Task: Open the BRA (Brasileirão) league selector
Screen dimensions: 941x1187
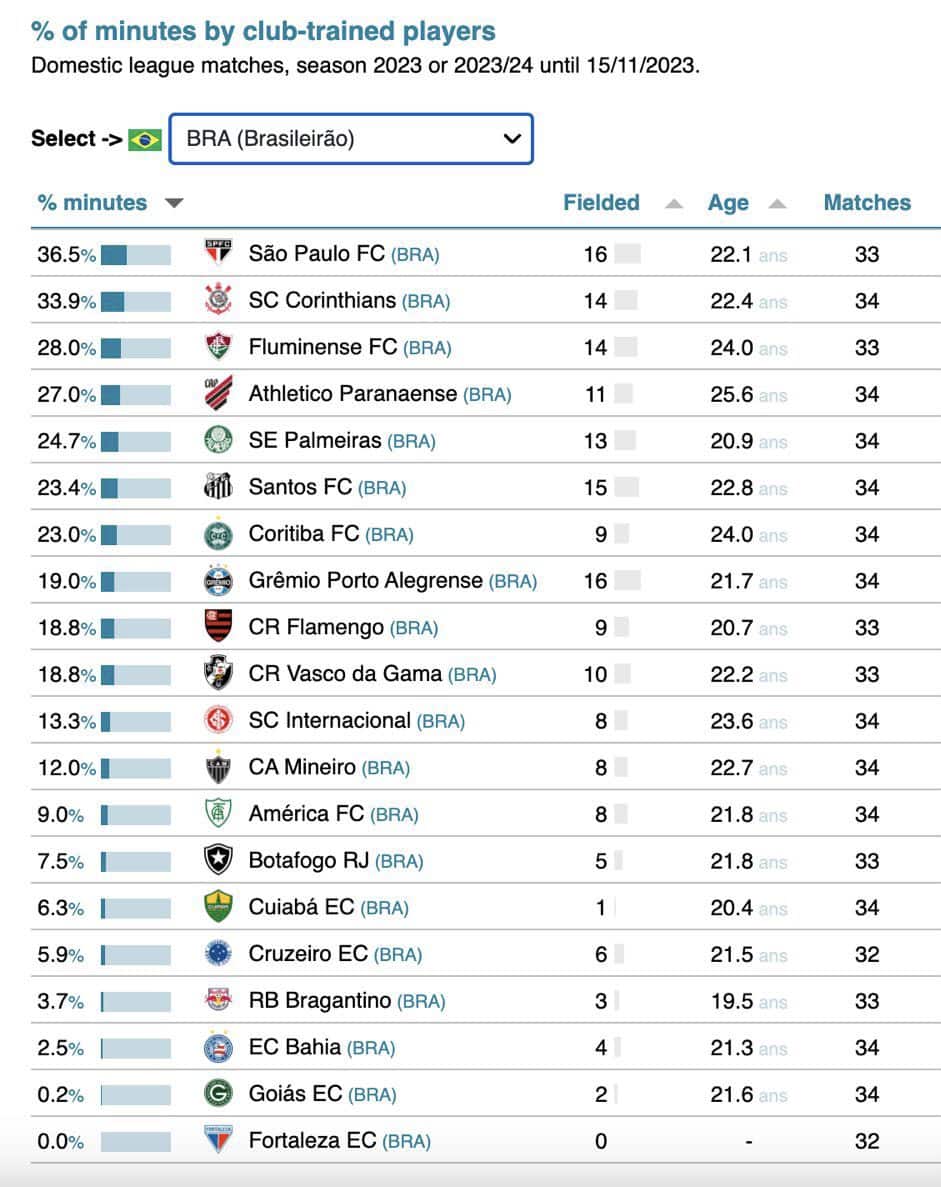Action: [350, 138]
